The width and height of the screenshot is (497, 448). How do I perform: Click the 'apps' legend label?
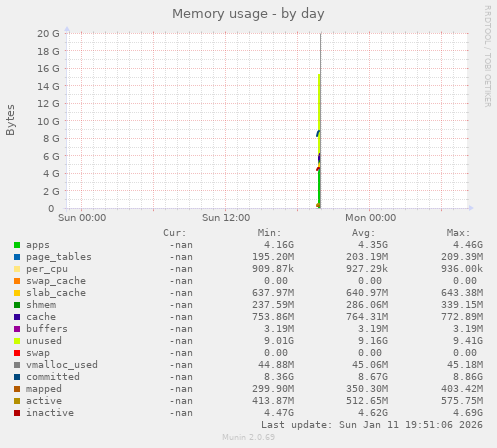pos(38,245)
